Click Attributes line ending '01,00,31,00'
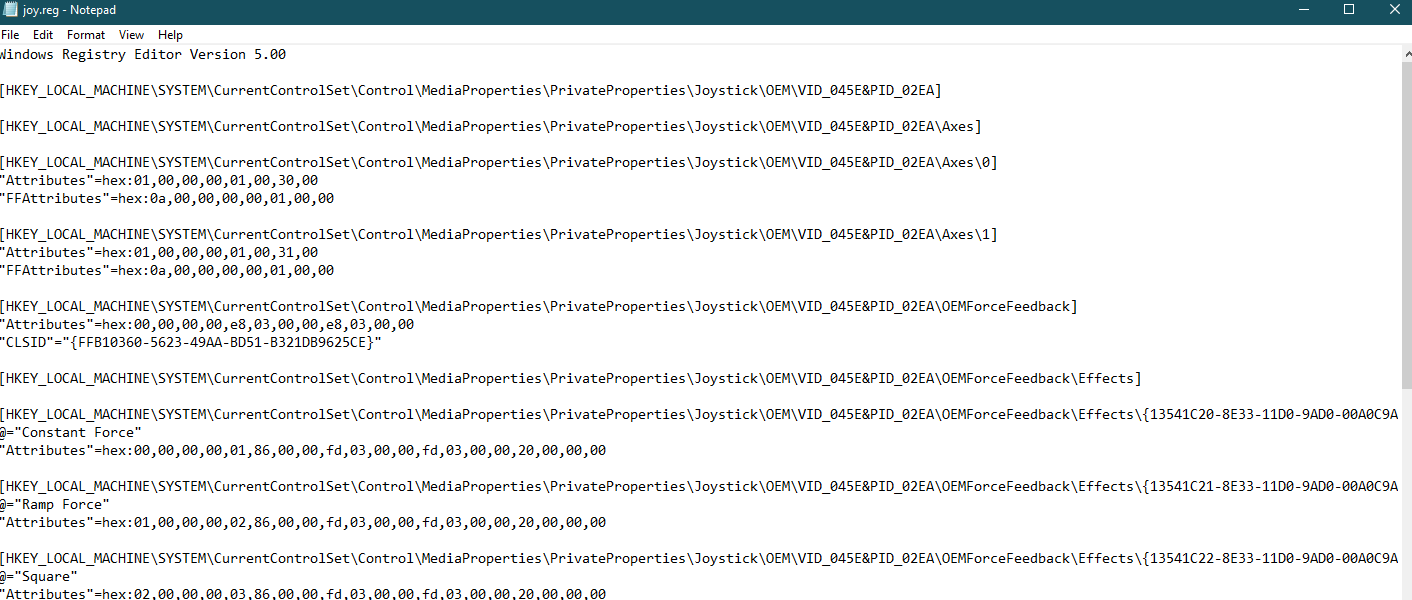Viewport: 1412px width, 600px height. coord(159,253)
